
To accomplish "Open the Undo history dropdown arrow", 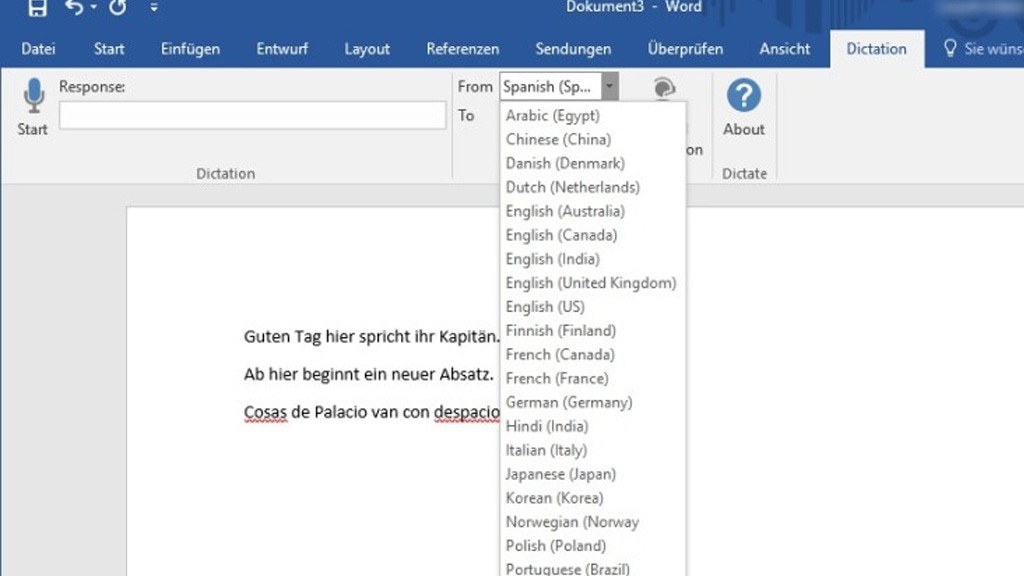I will (x=94, y=7).
